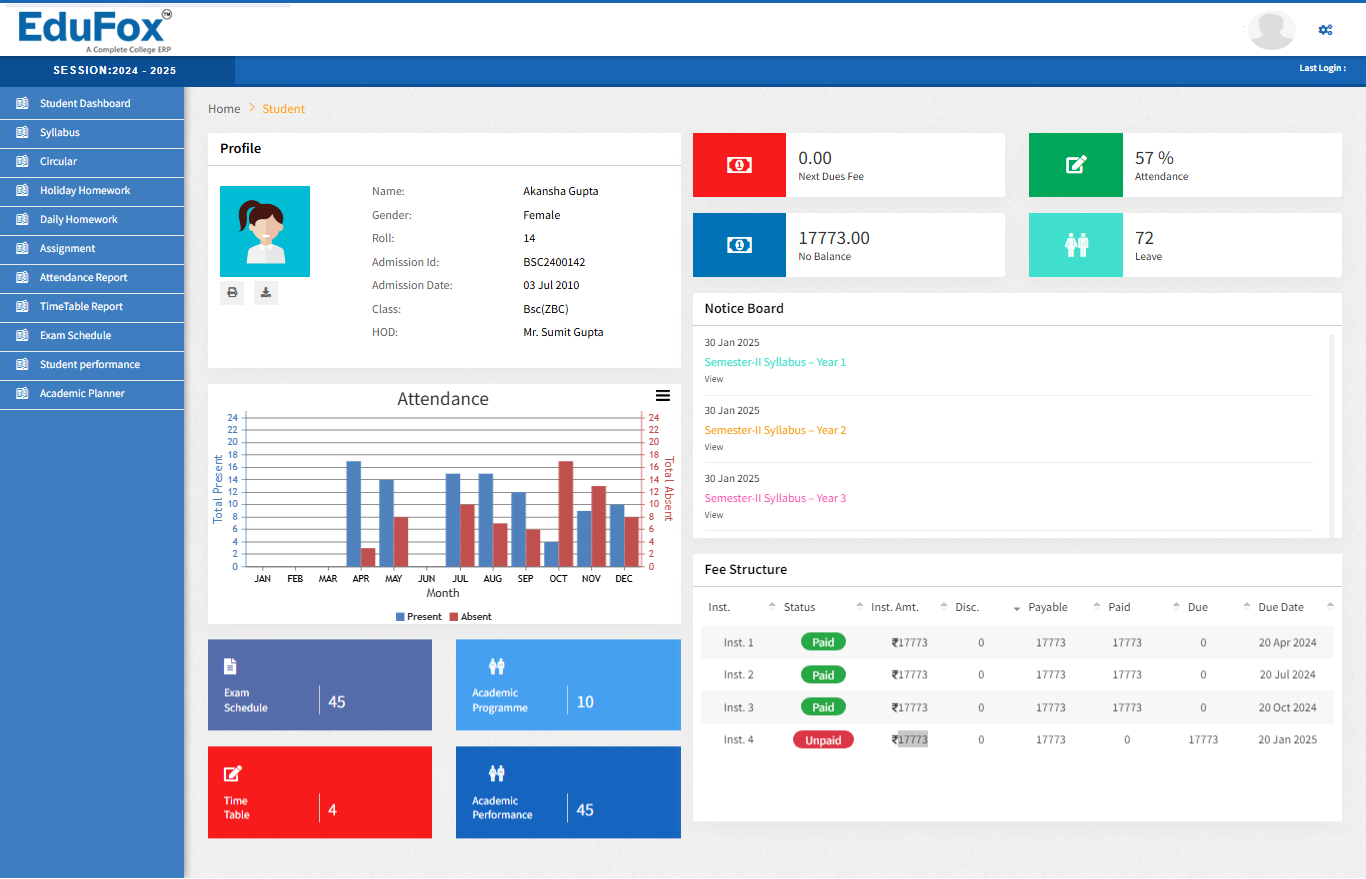Viewport: 1366px width, 879px height.
Task: Click View under the Year 1 syllabus notice
Action: tap(713, 379)
